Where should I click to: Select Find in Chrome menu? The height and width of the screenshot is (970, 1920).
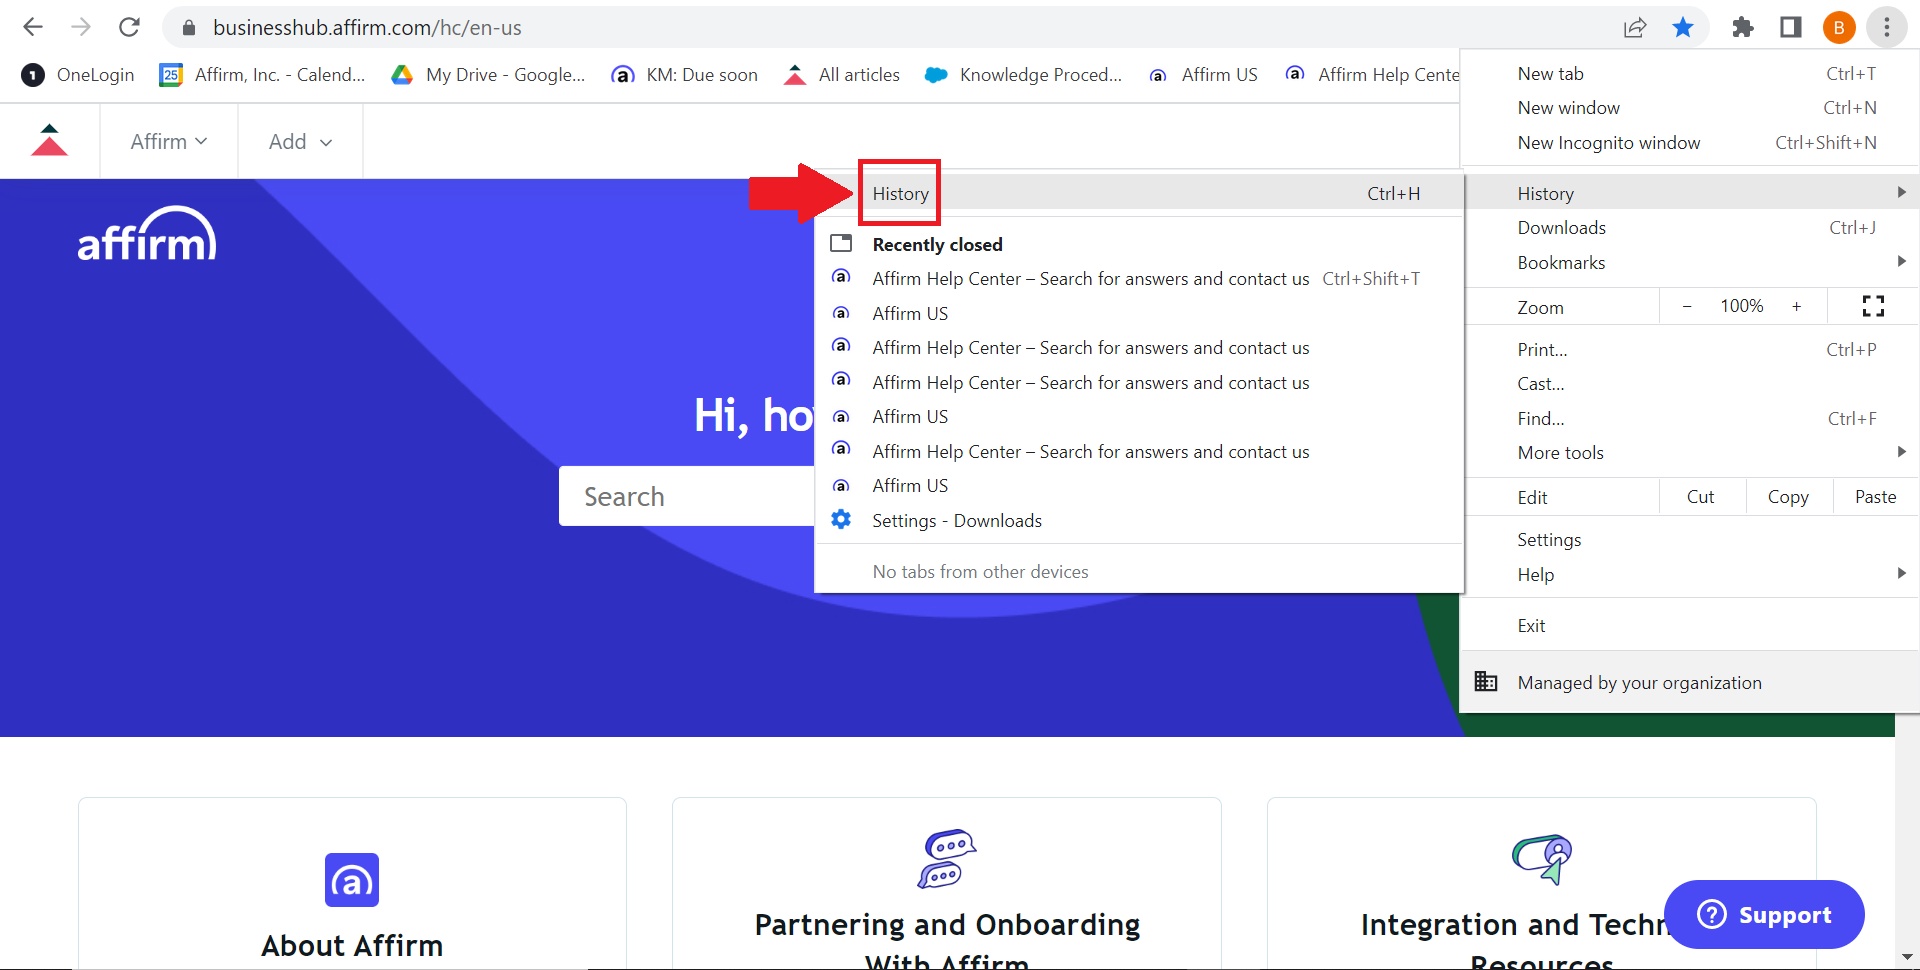[x=1690, y=418]
